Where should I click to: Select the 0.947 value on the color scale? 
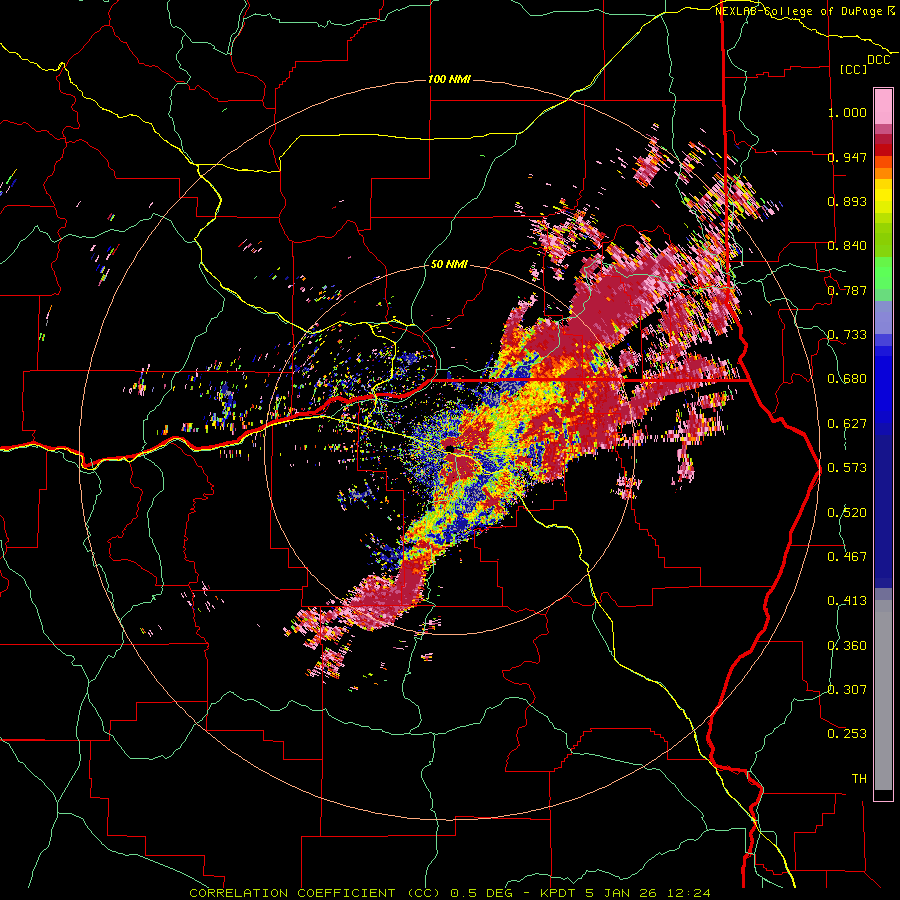tap(847, 157)
